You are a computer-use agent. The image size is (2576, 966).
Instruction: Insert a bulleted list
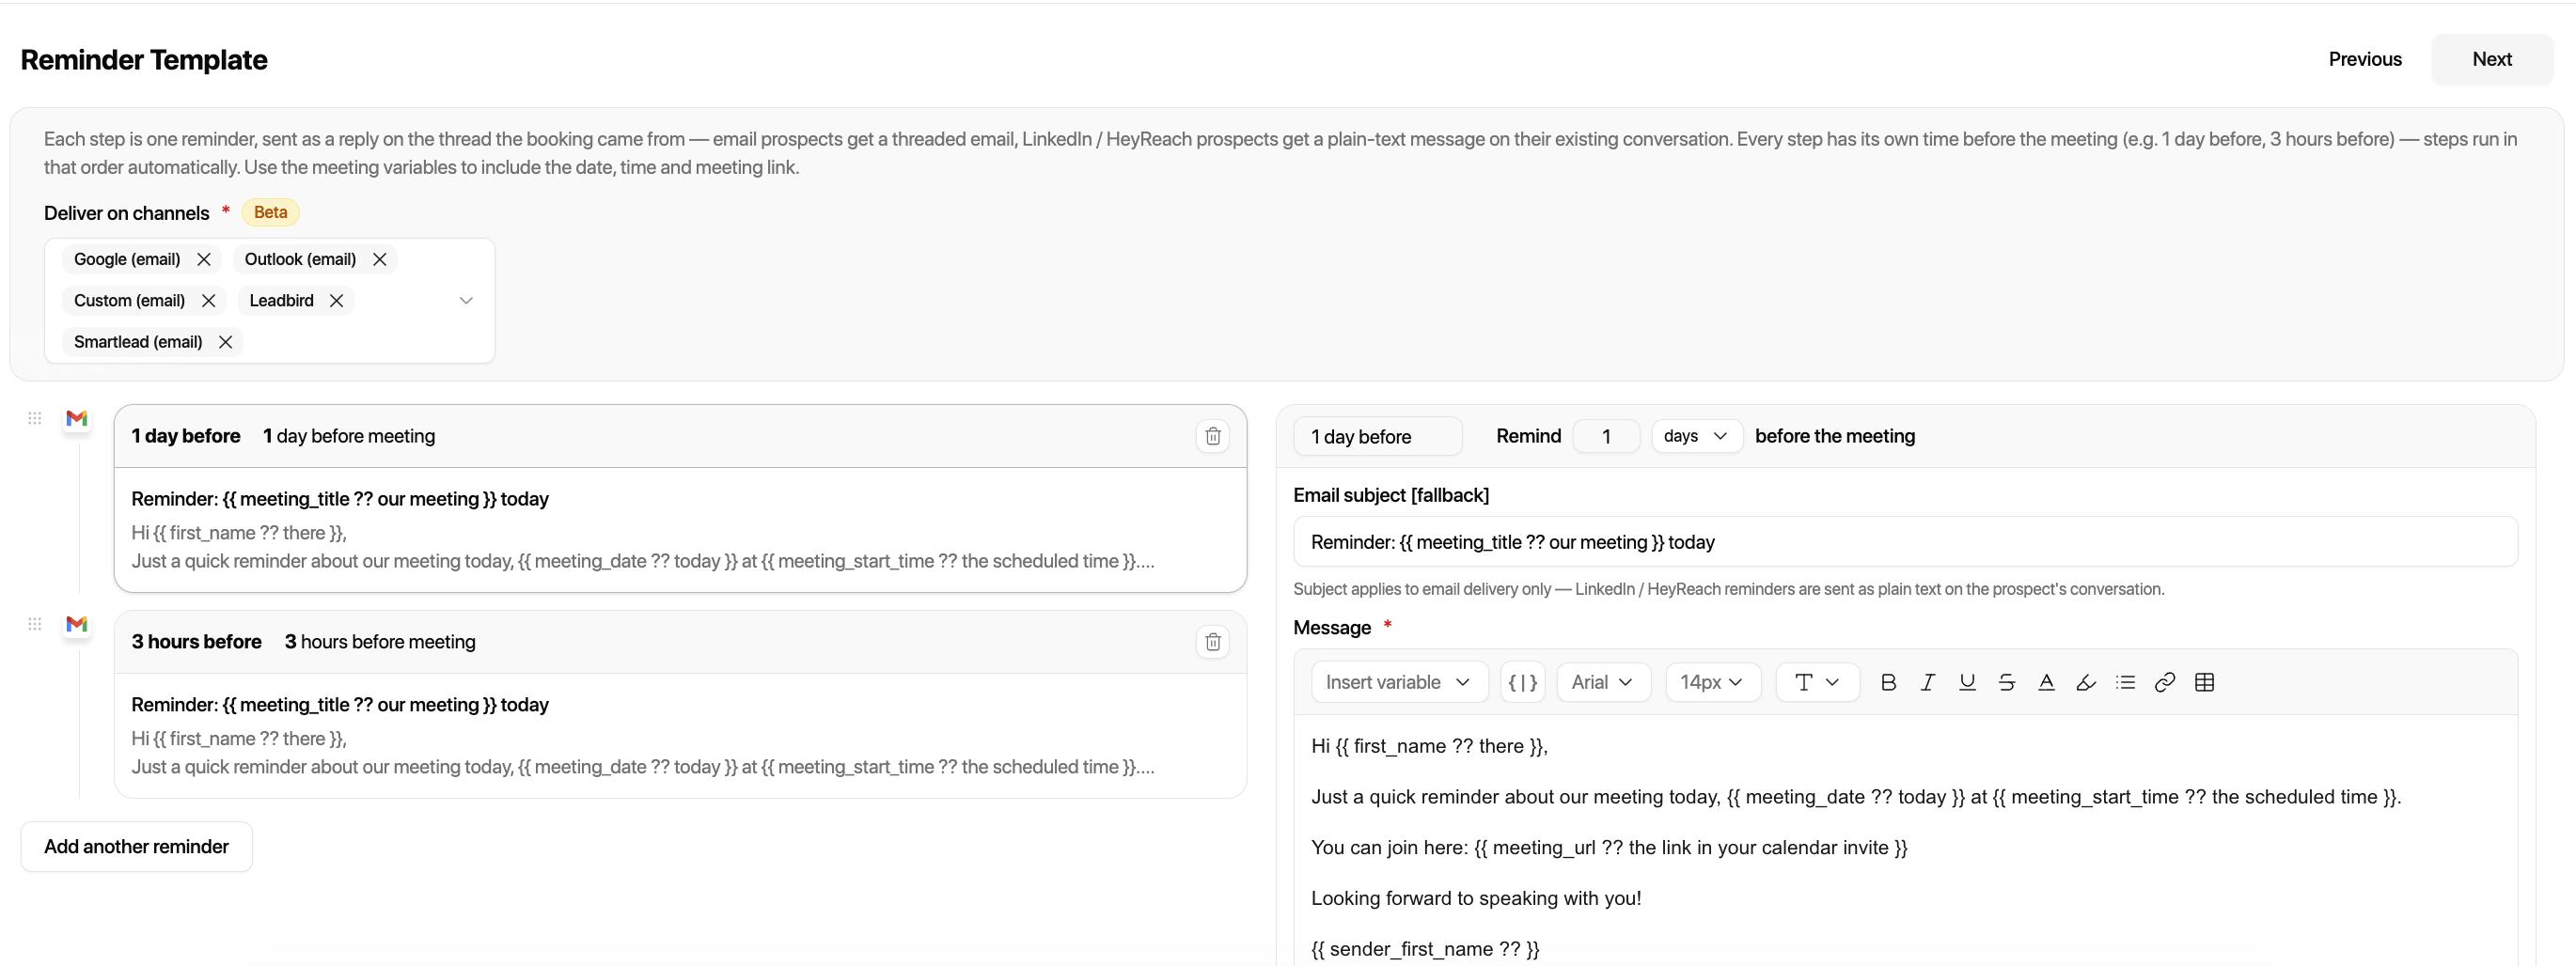click(2125, 682)
